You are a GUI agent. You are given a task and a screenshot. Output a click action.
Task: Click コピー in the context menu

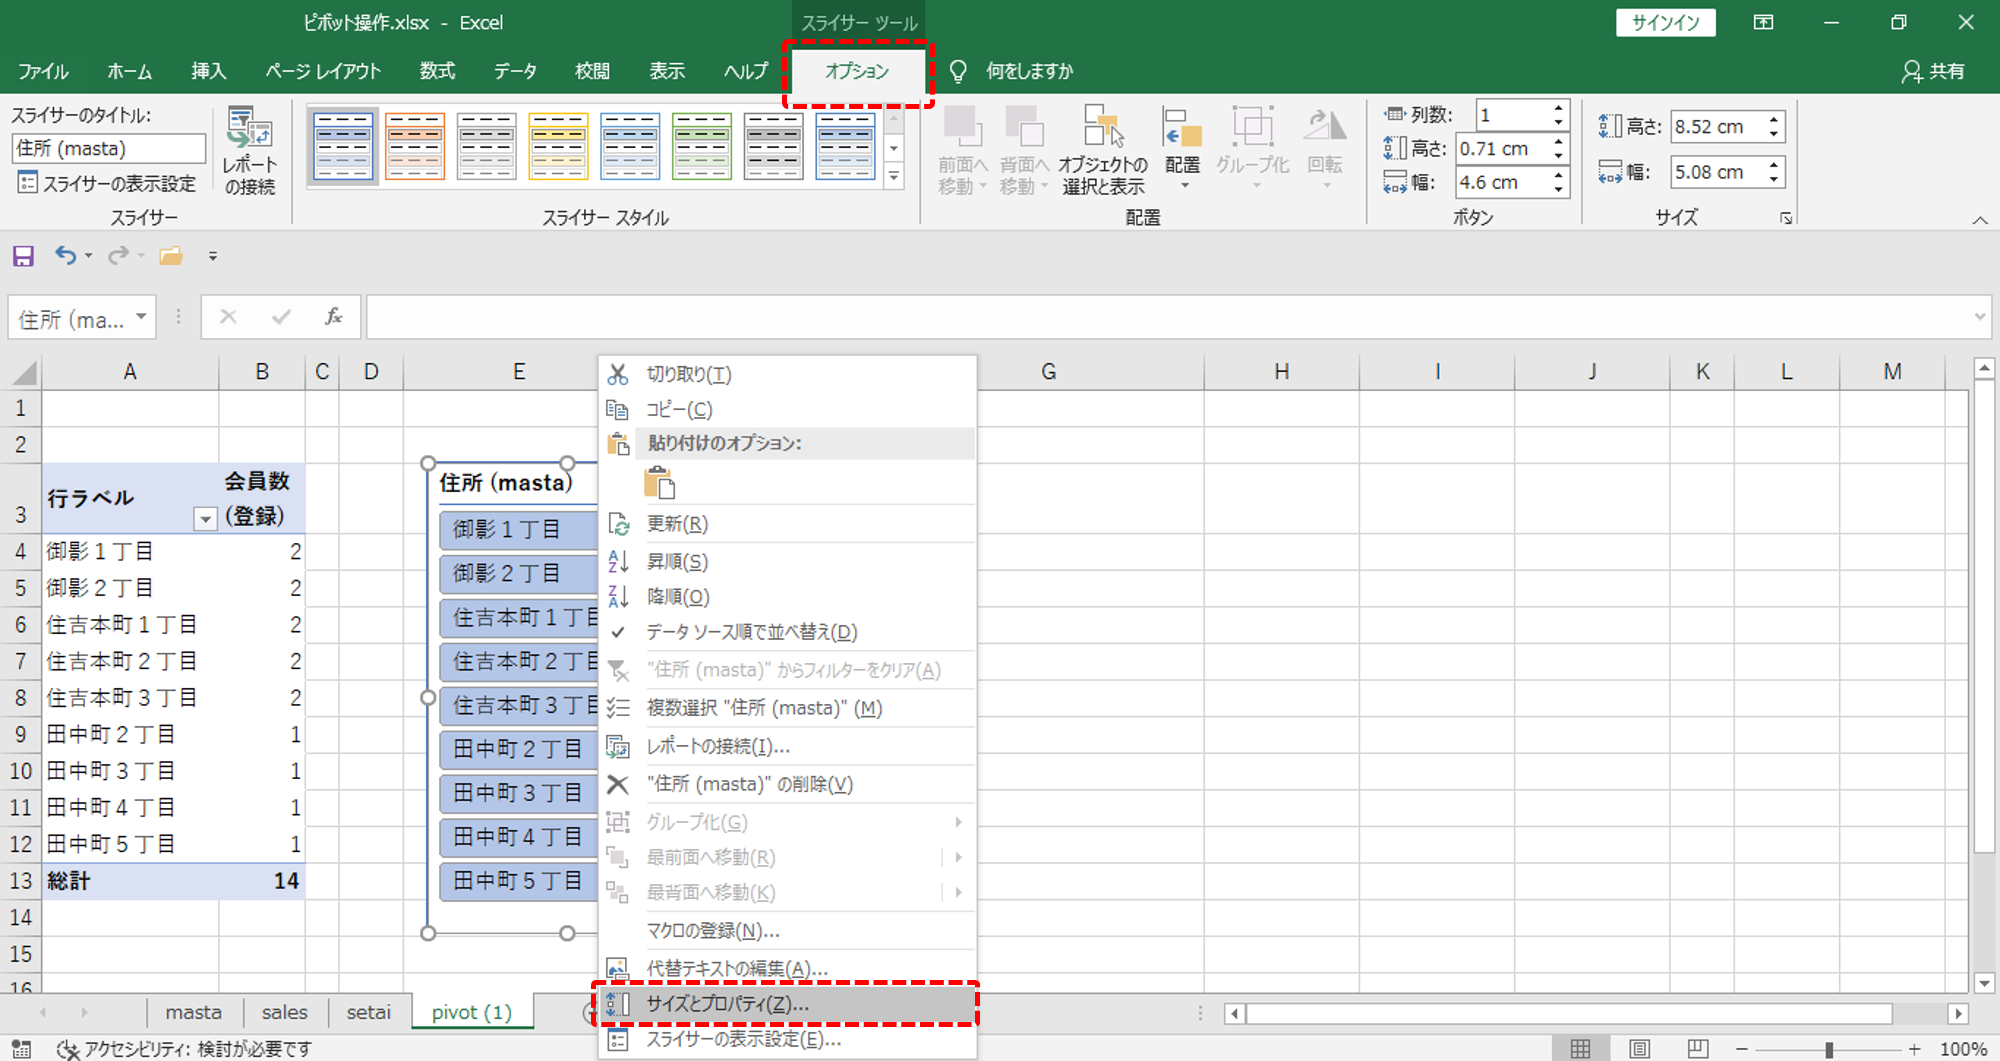787,410
